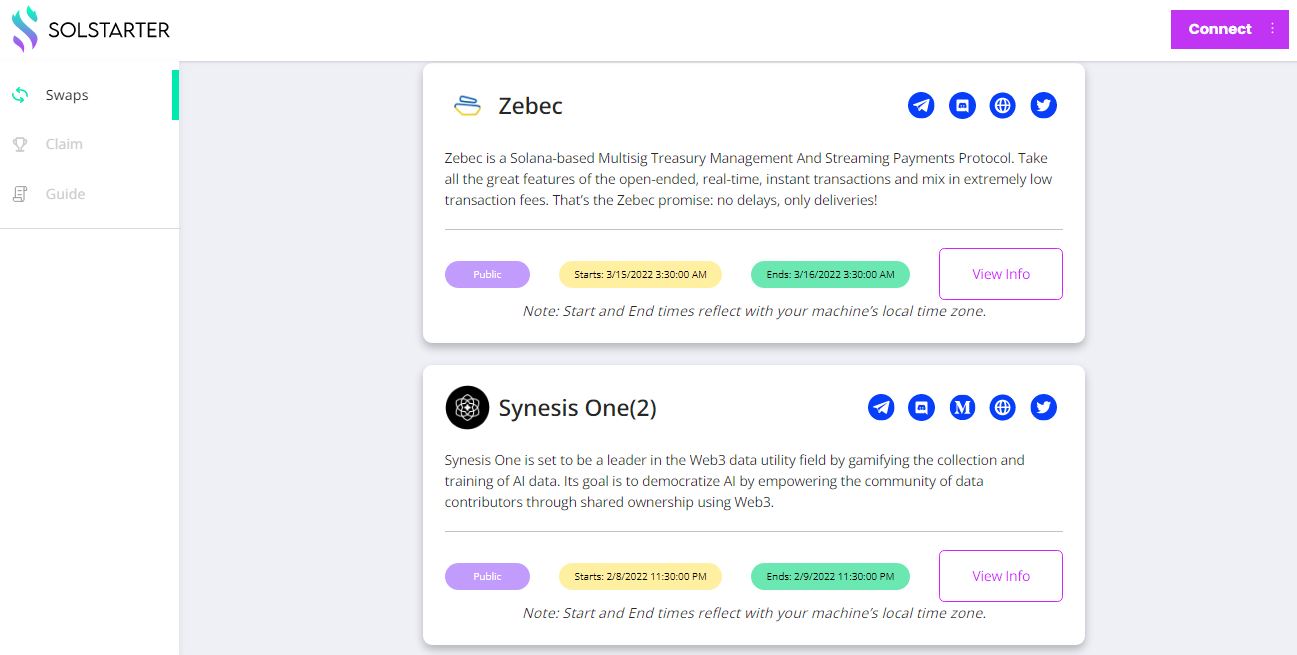Viewport: 1297px width, 655px height.
Task: Click the Public tag on Zebec card
Action: pyautogui.click(x=487, y=274)
